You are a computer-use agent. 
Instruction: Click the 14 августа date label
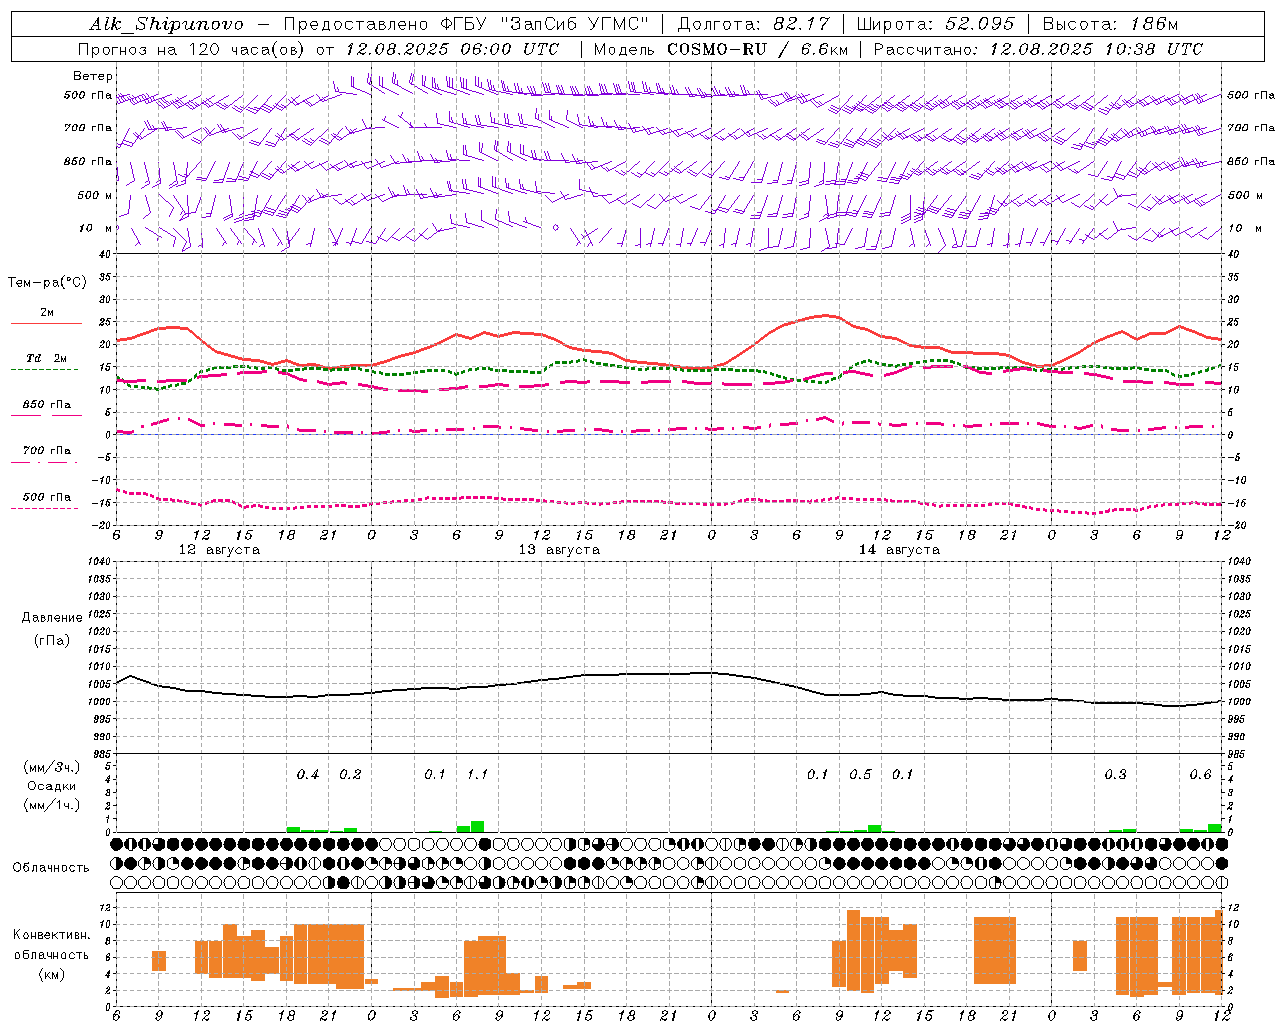click(899, 550)
